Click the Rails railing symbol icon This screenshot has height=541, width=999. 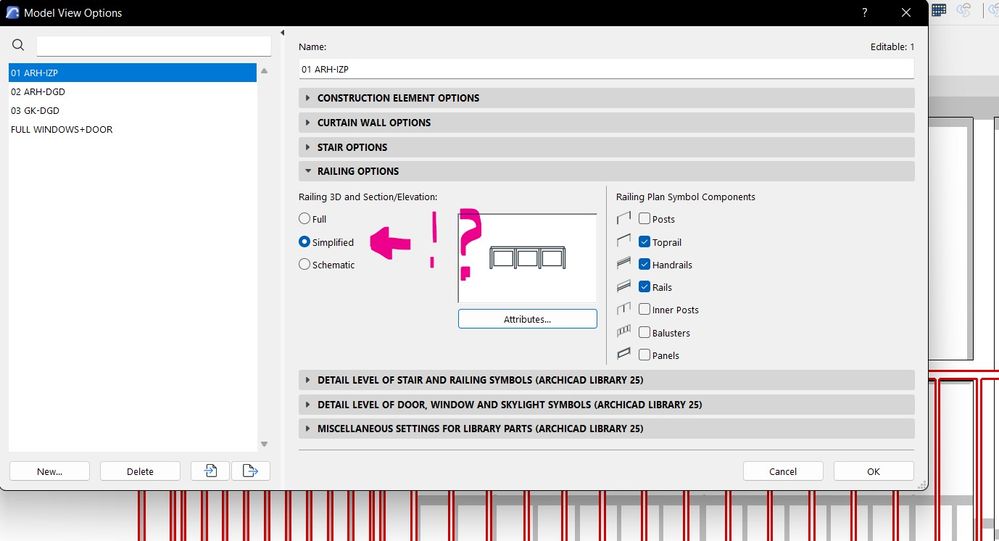coord(624,287)
